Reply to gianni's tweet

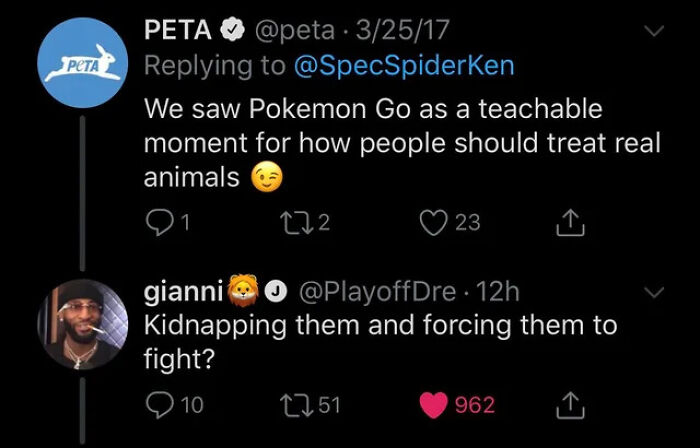pyautogui.click(x=158, y=404)
